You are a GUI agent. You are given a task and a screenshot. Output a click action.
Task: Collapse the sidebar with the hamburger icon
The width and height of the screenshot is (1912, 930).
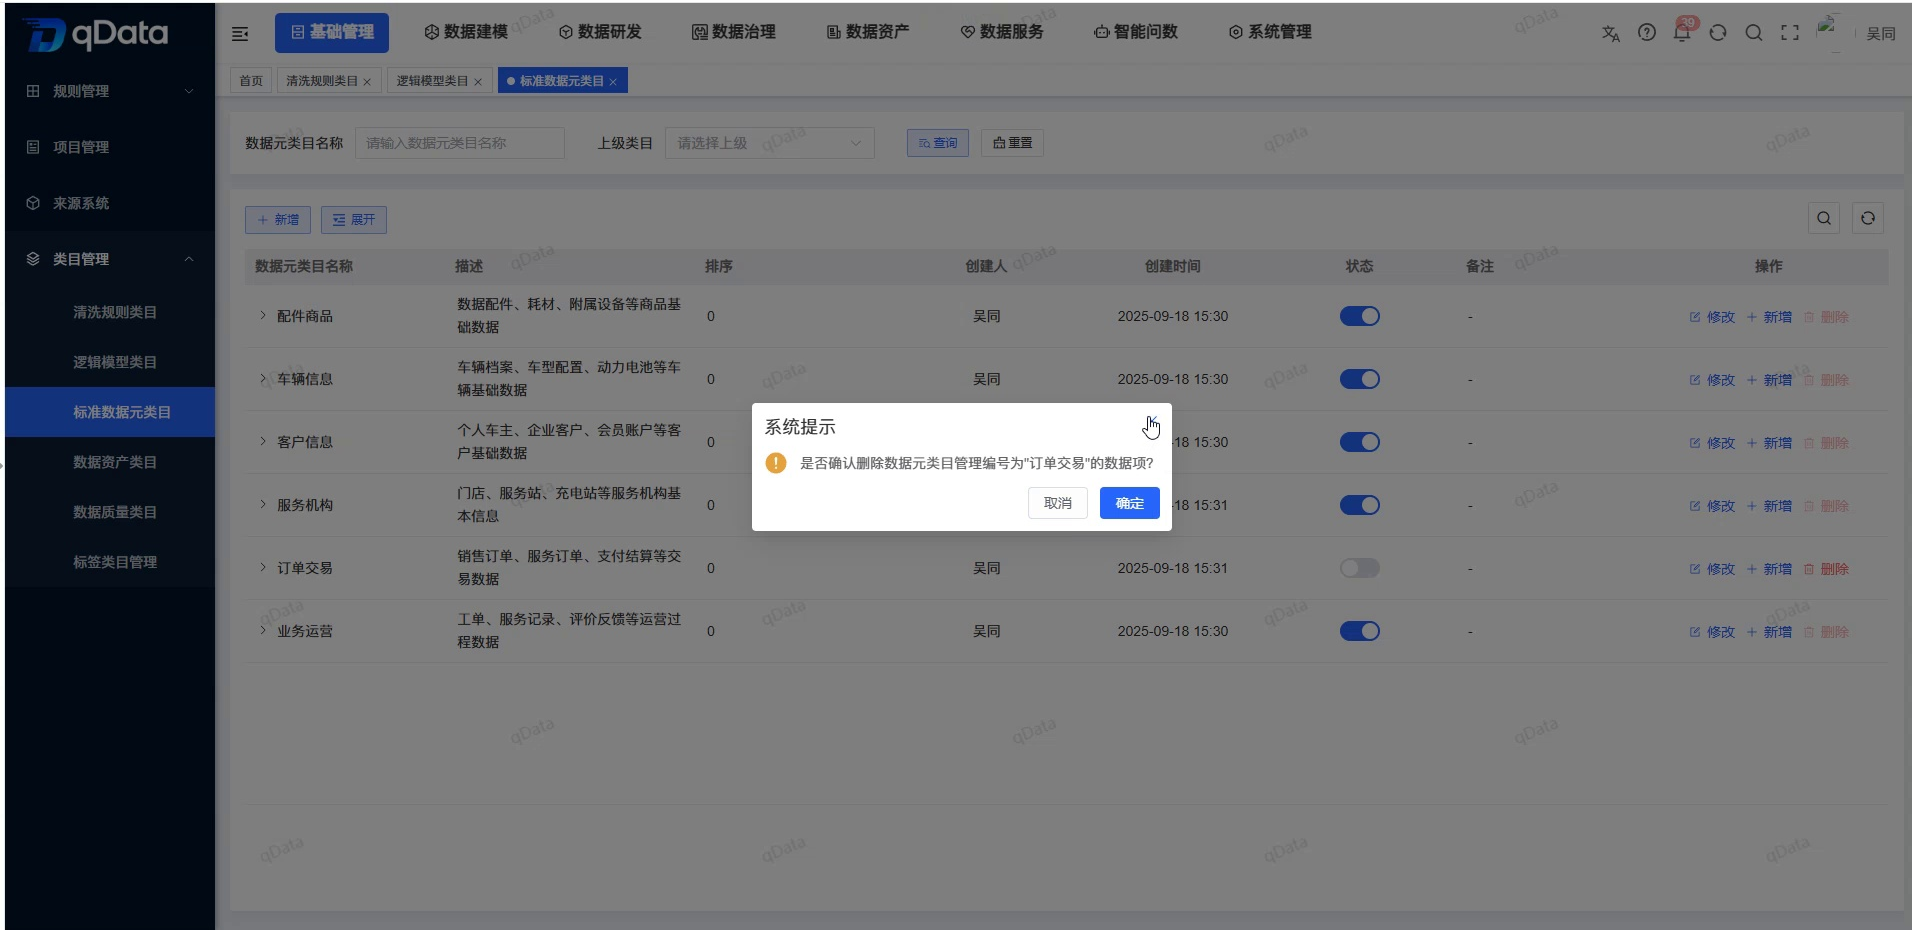240,34
